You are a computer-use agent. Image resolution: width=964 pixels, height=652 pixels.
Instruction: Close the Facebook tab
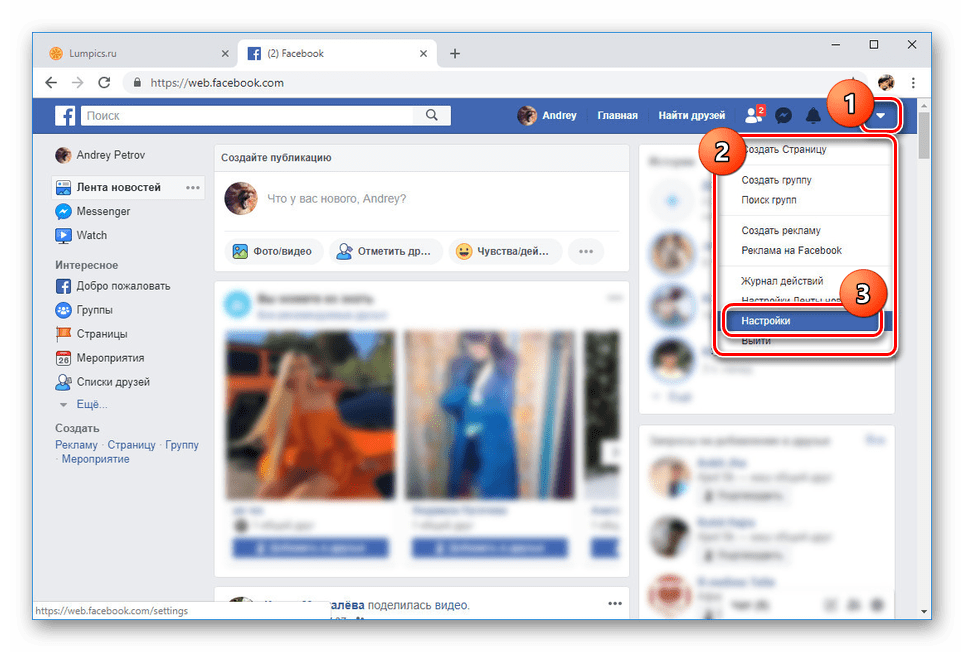424,53
